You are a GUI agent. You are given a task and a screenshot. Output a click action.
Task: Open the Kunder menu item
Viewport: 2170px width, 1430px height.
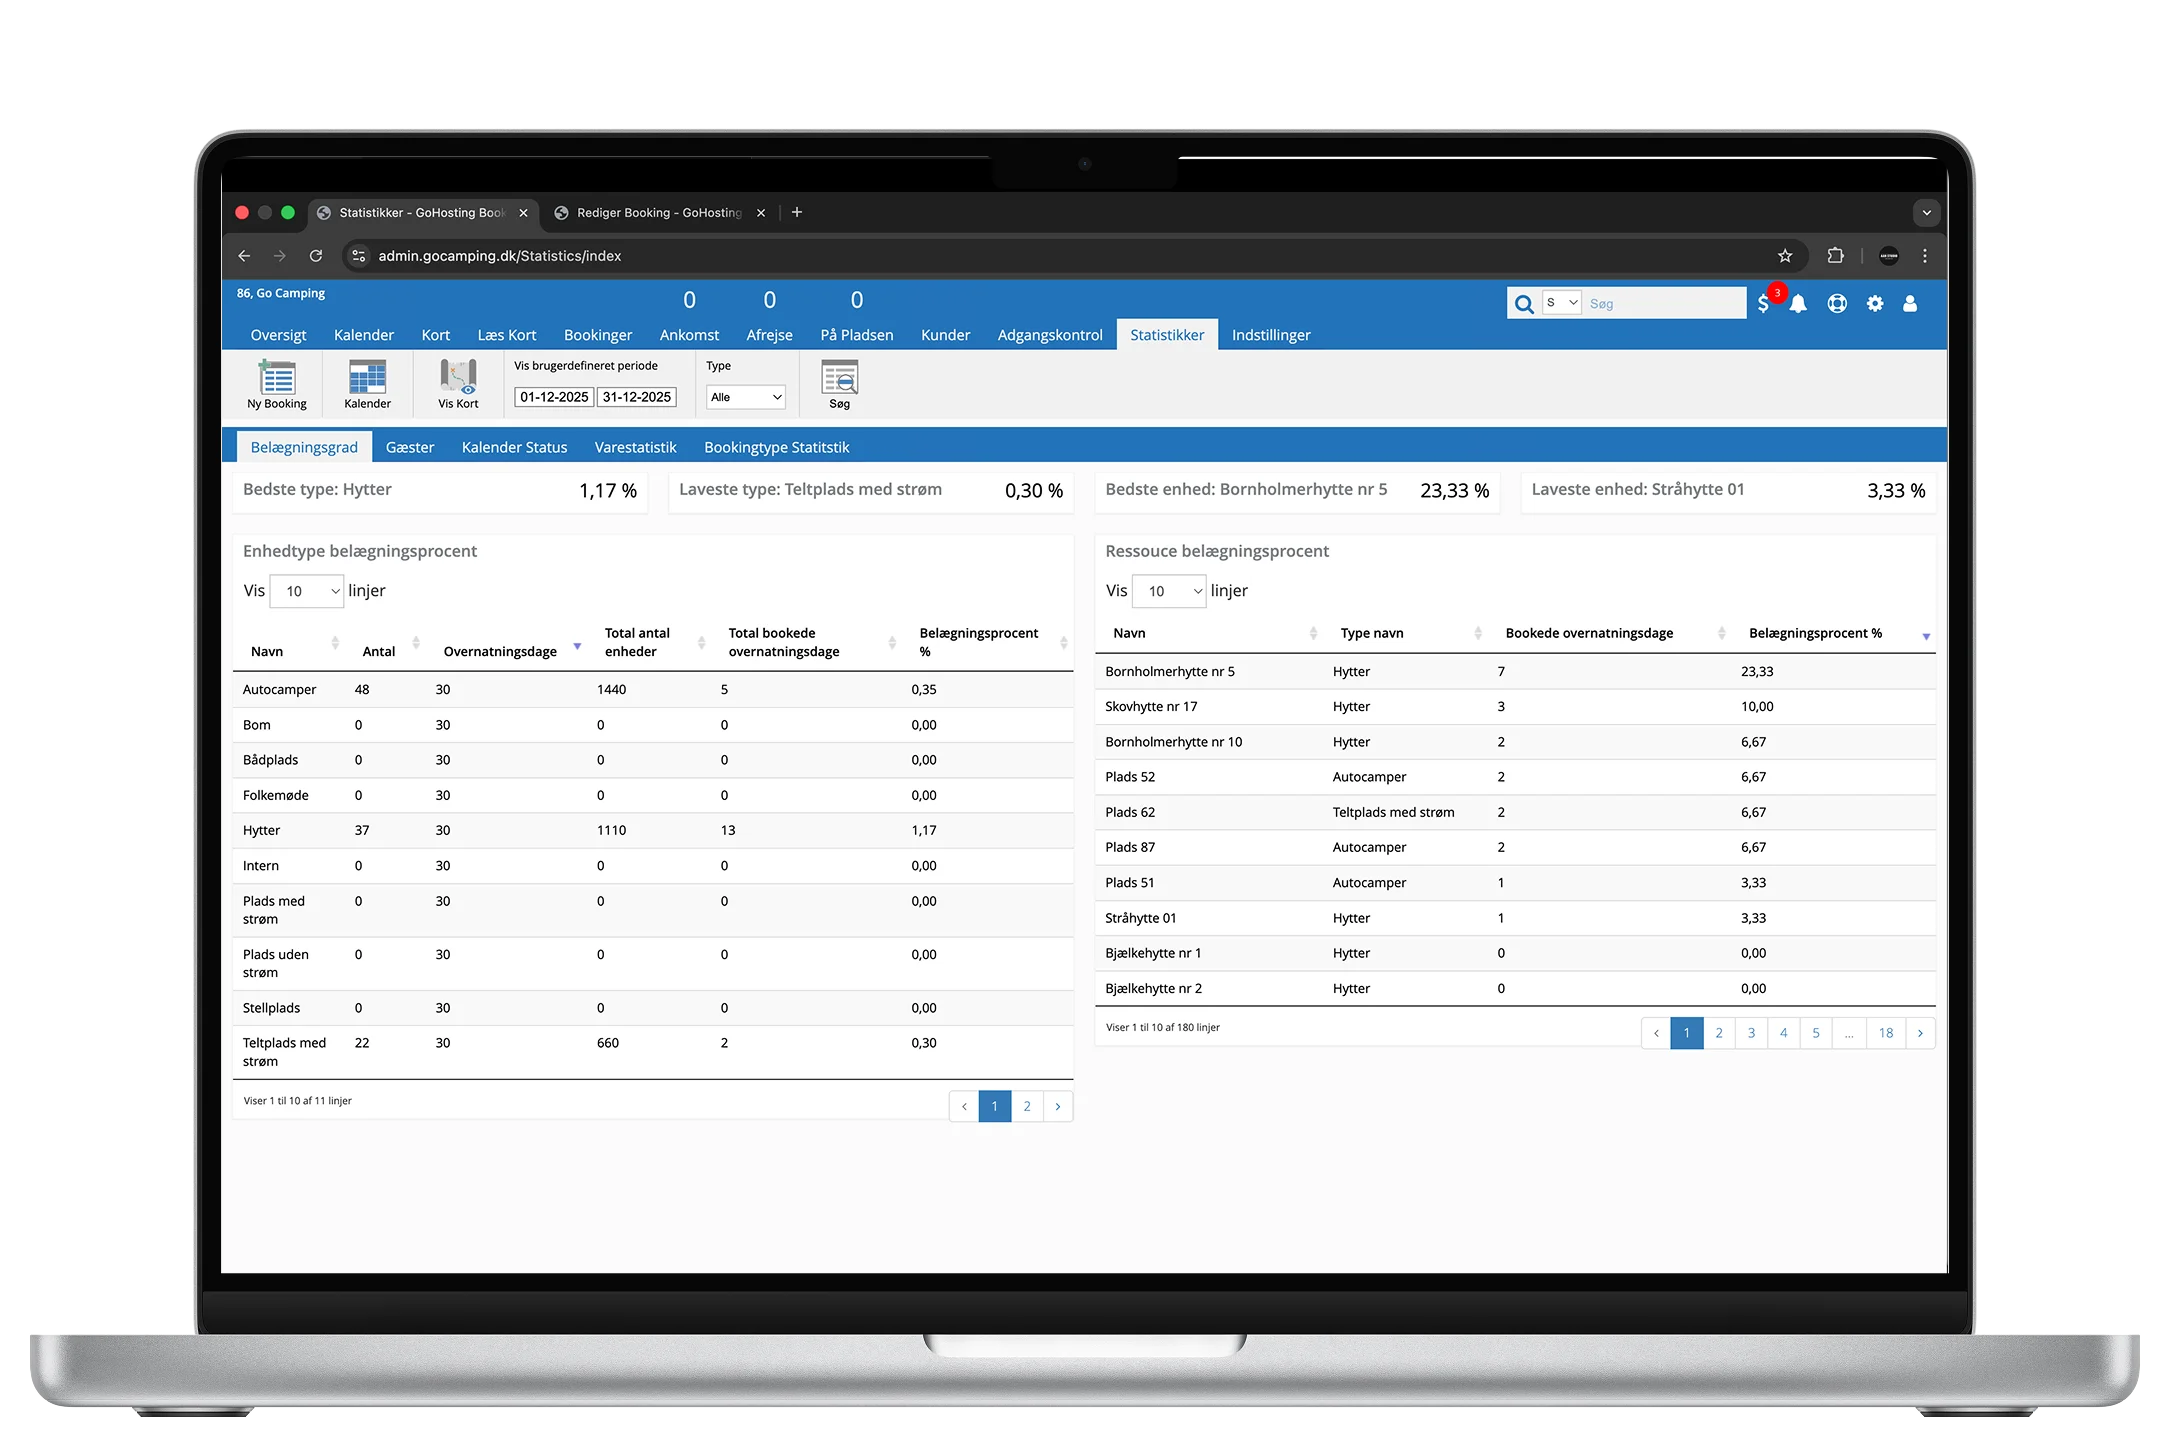pyautogui.click(x=945, y=335)
